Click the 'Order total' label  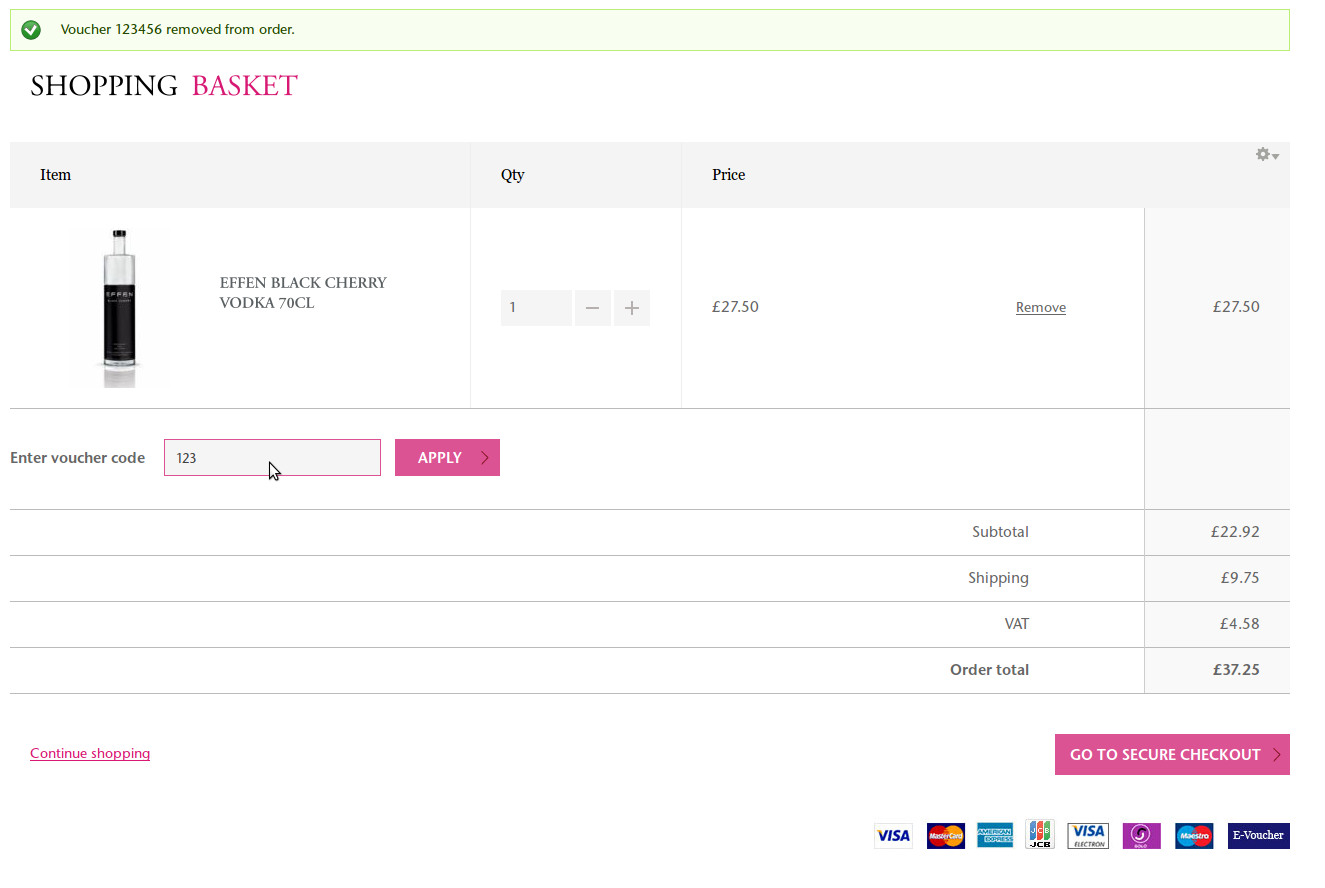[989, 670]
